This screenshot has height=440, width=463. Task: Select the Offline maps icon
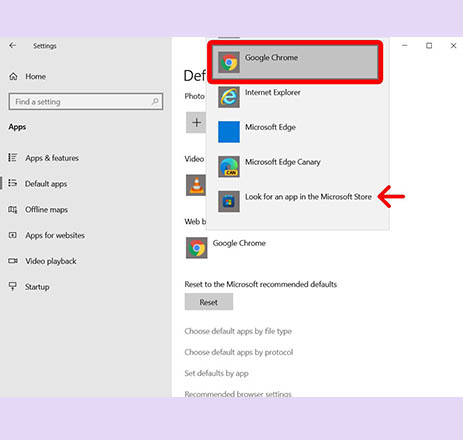(13, 209)
